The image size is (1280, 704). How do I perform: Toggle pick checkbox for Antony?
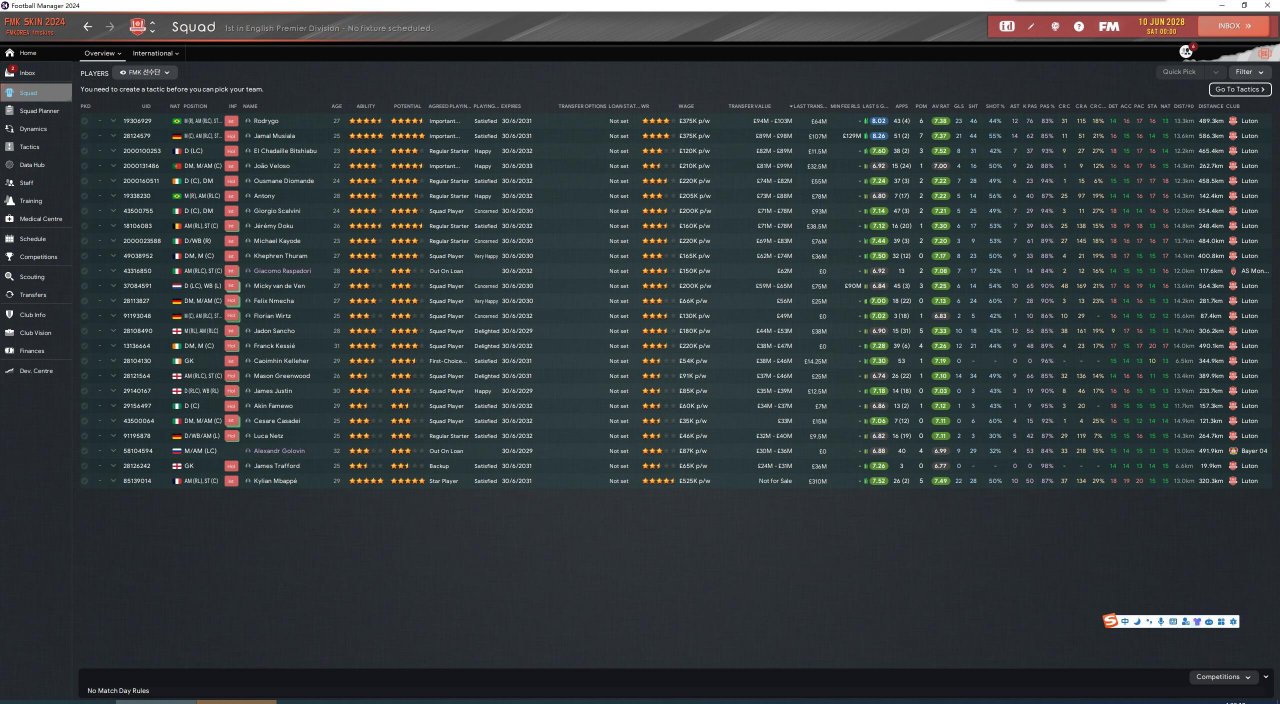pyautogui.click(x=85, y=196)
